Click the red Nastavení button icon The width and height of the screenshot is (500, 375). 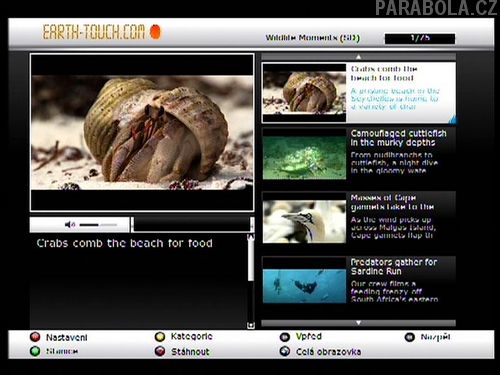point(35,337)
